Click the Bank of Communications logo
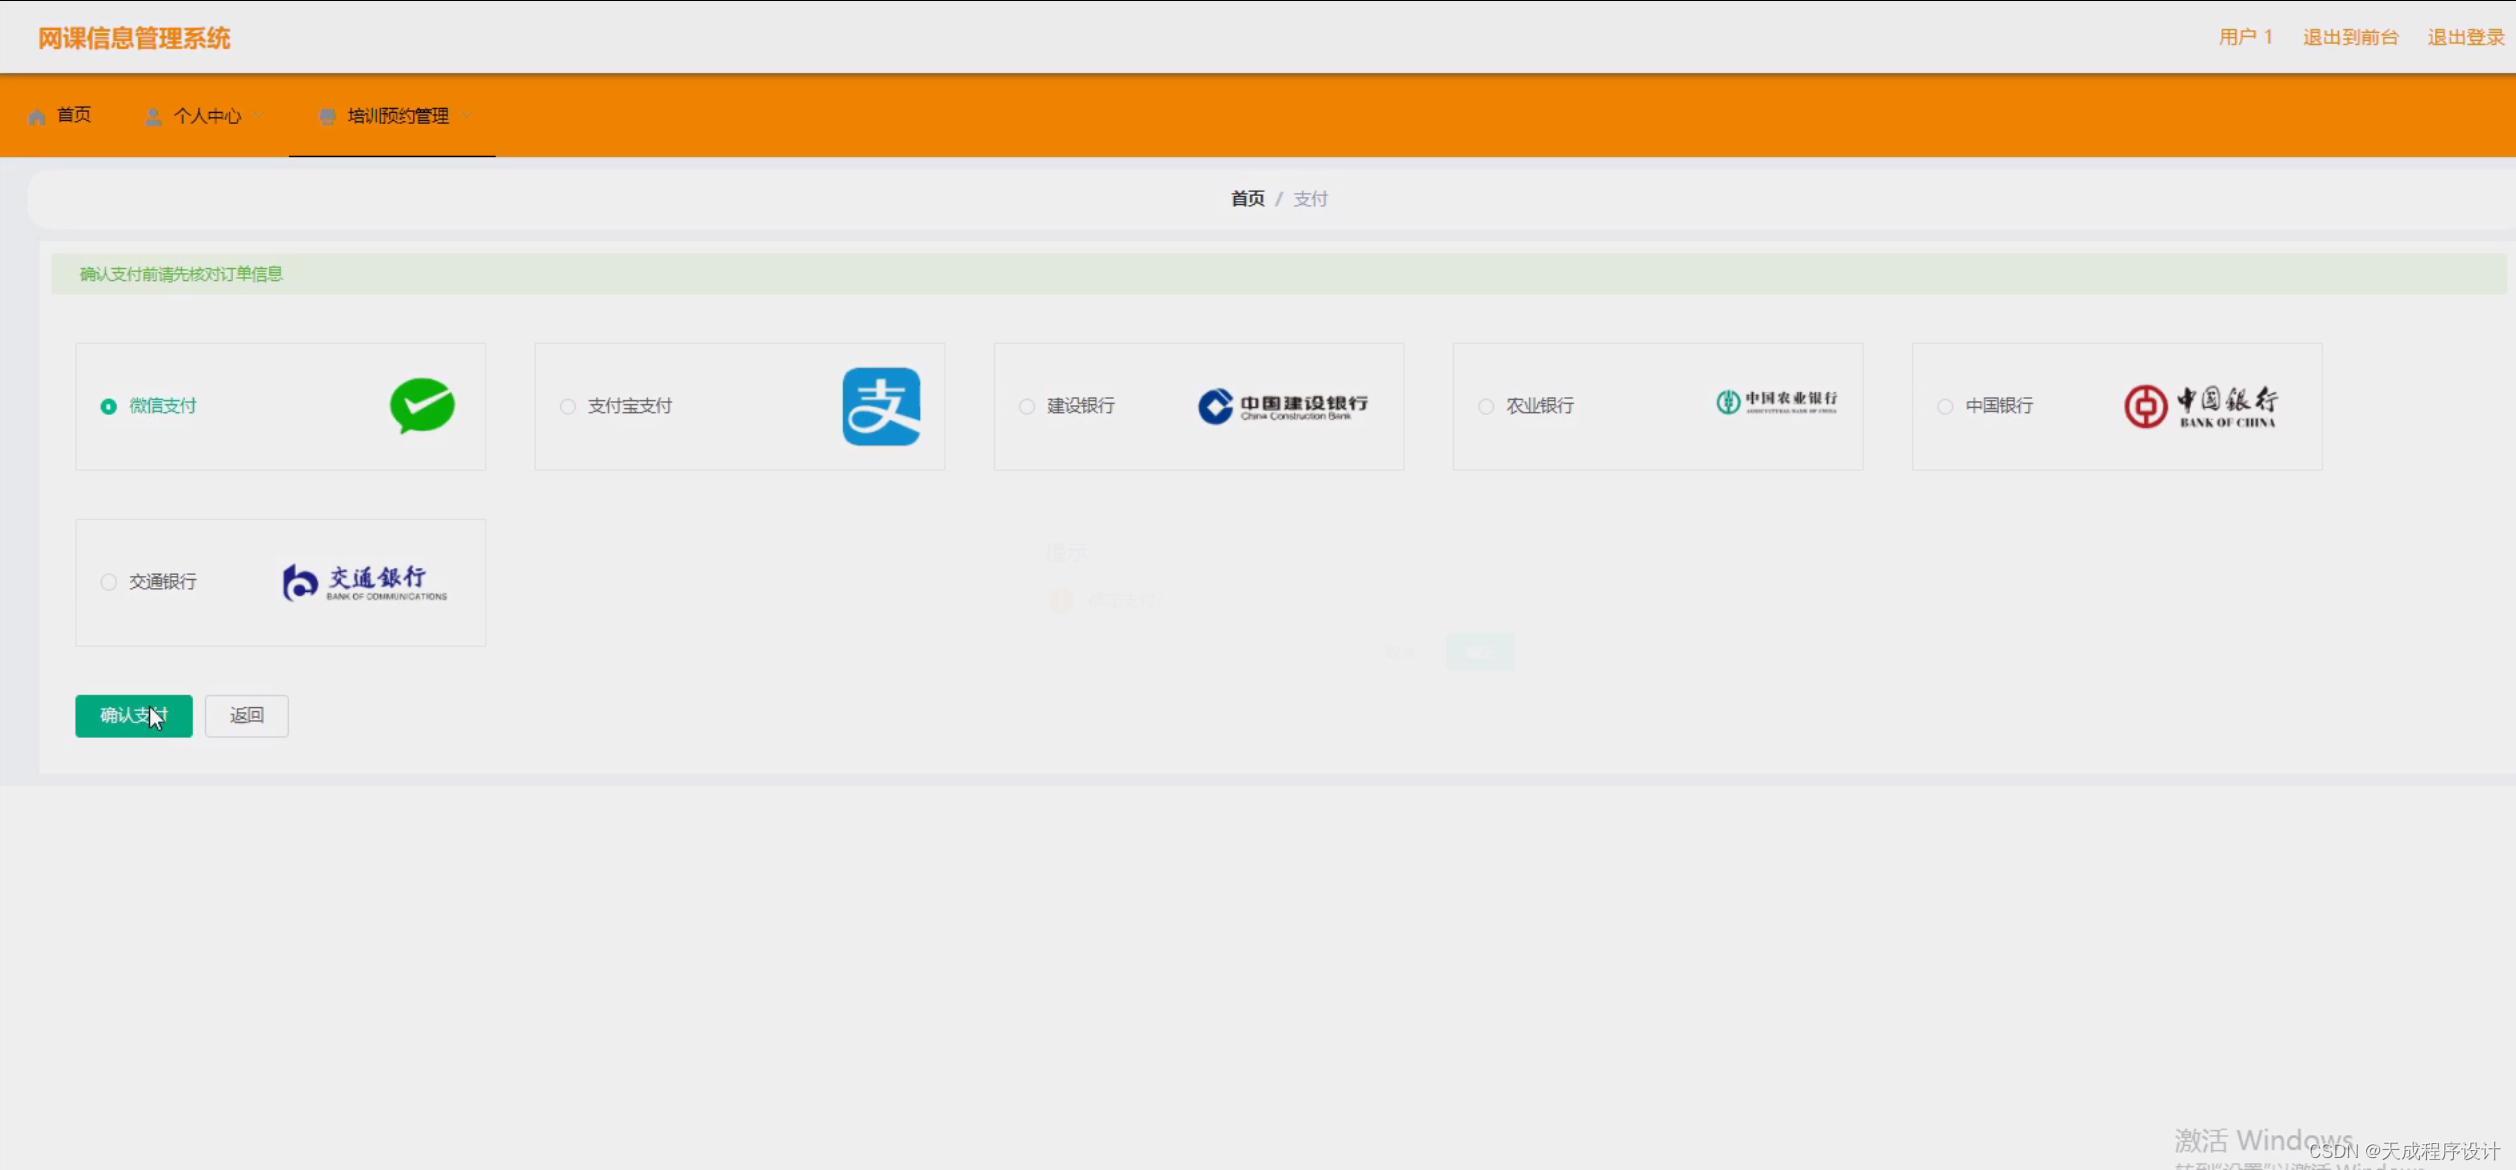 [x=365, y=582]
